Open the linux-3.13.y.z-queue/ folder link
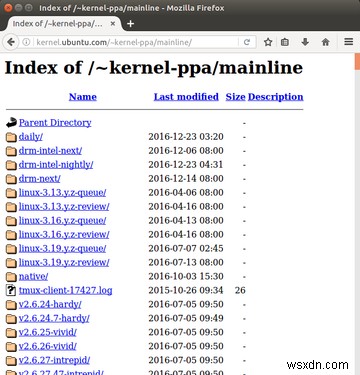360x375 pixels. point(62,193)
